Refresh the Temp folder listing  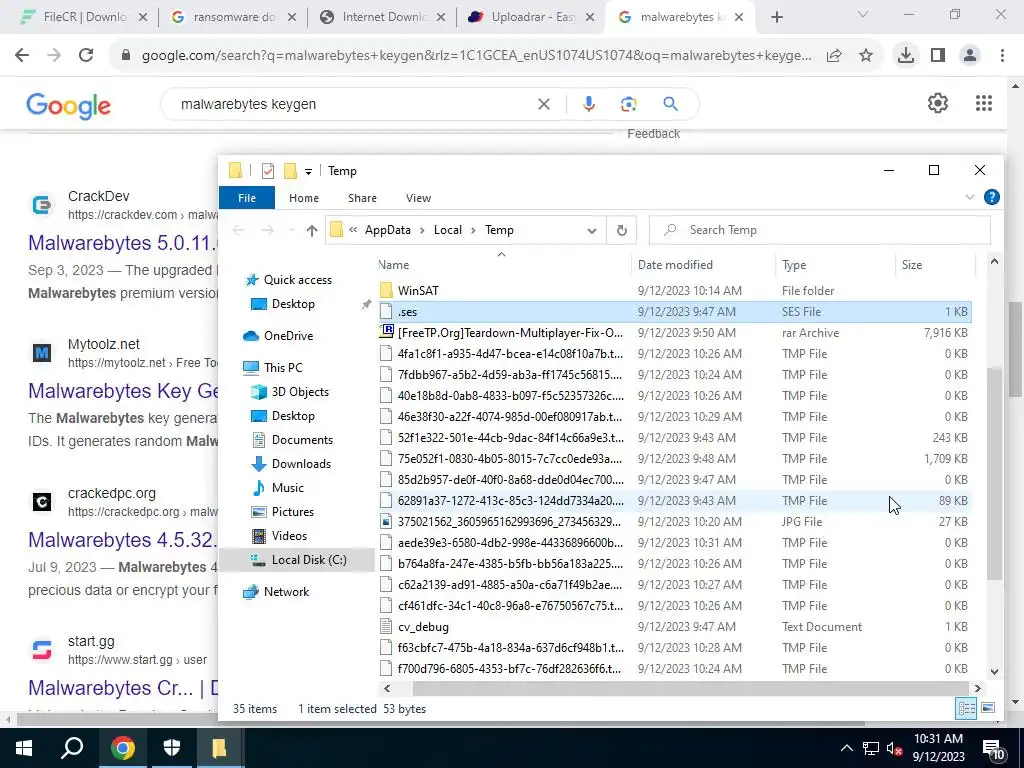(x=622, y=230)
